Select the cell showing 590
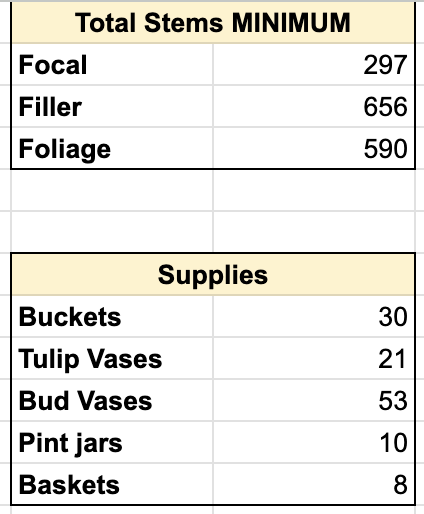 (314, 148)
